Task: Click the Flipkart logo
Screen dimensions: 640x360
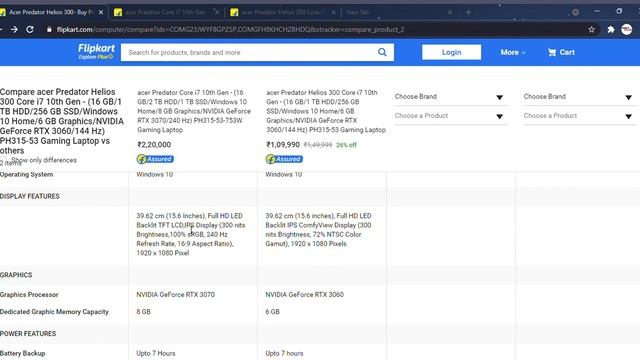Action: pyautogui.click(x=96, y=49)
